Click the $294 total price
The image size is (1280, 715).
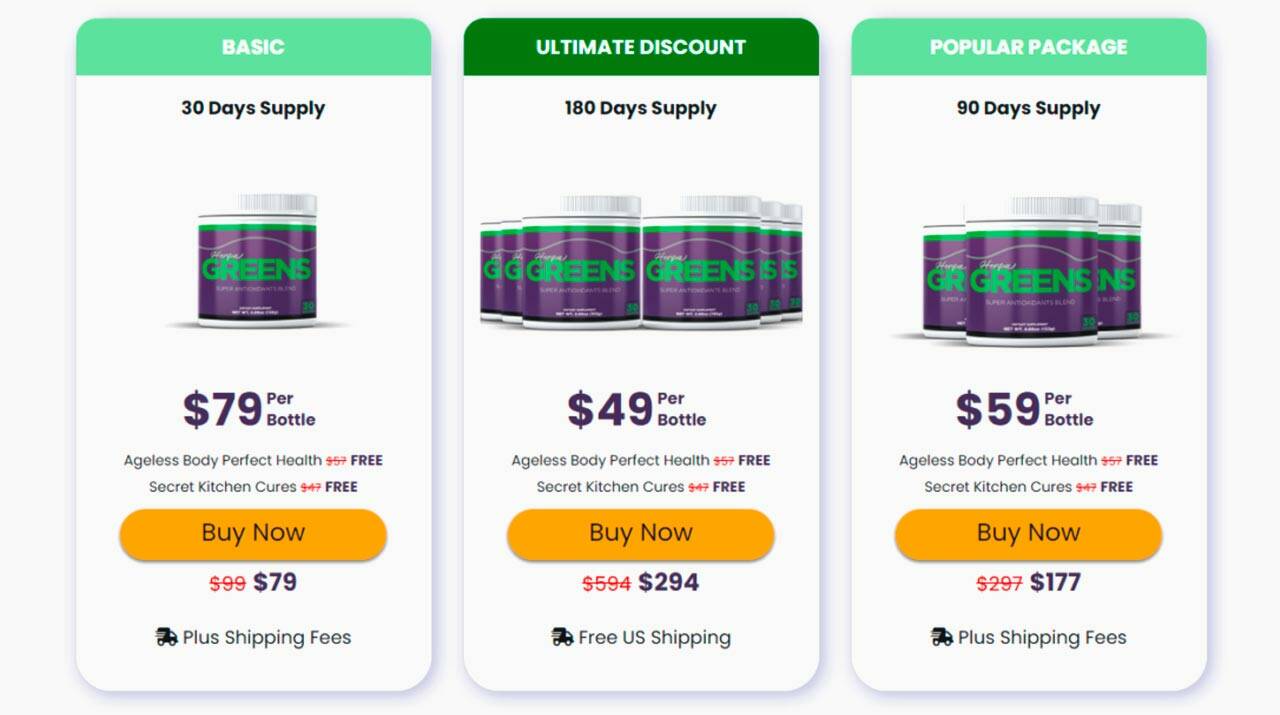click(668, 582)
